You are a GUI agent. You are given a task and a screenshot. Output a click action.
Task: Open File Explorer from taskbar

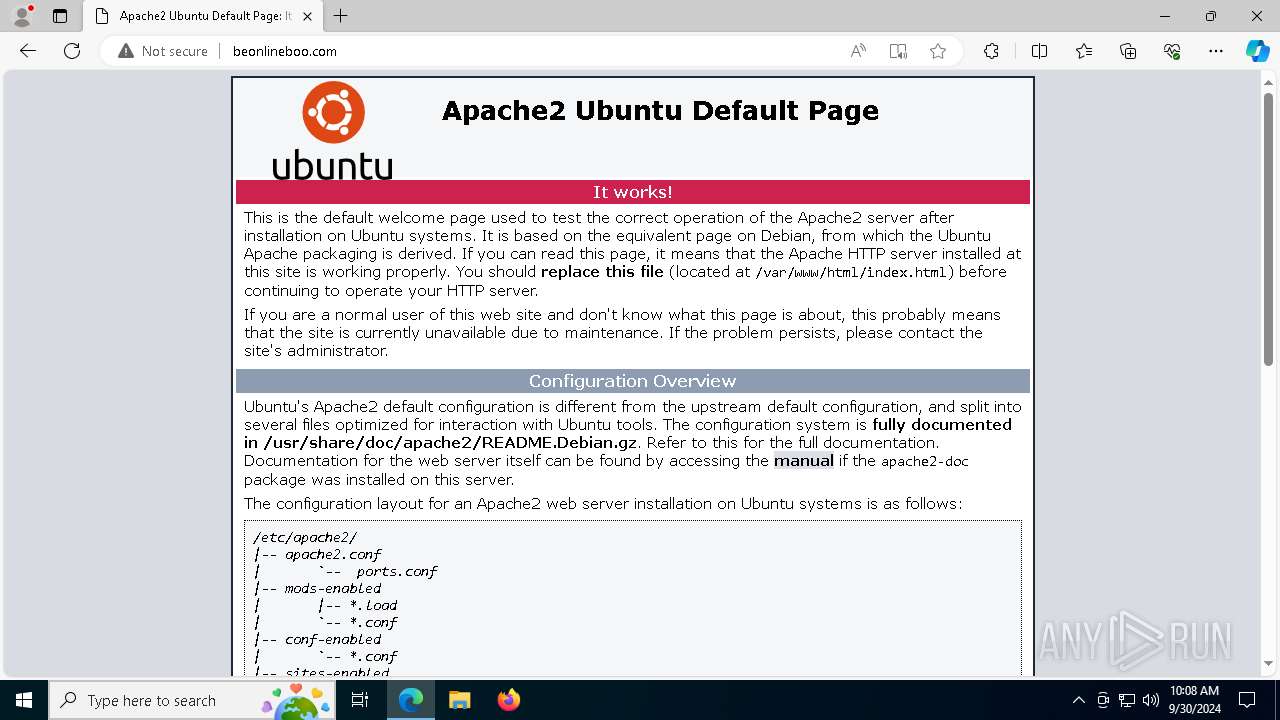459,700
